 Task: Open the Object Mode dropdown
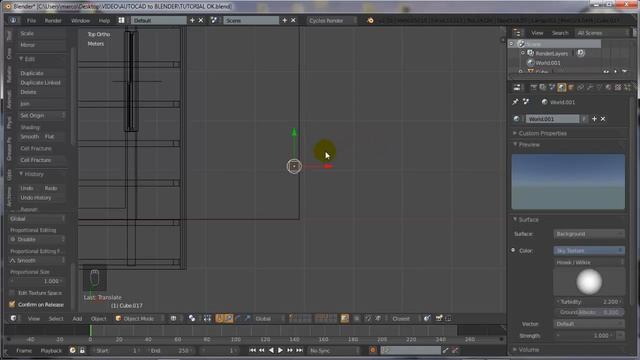pos(138,318)
